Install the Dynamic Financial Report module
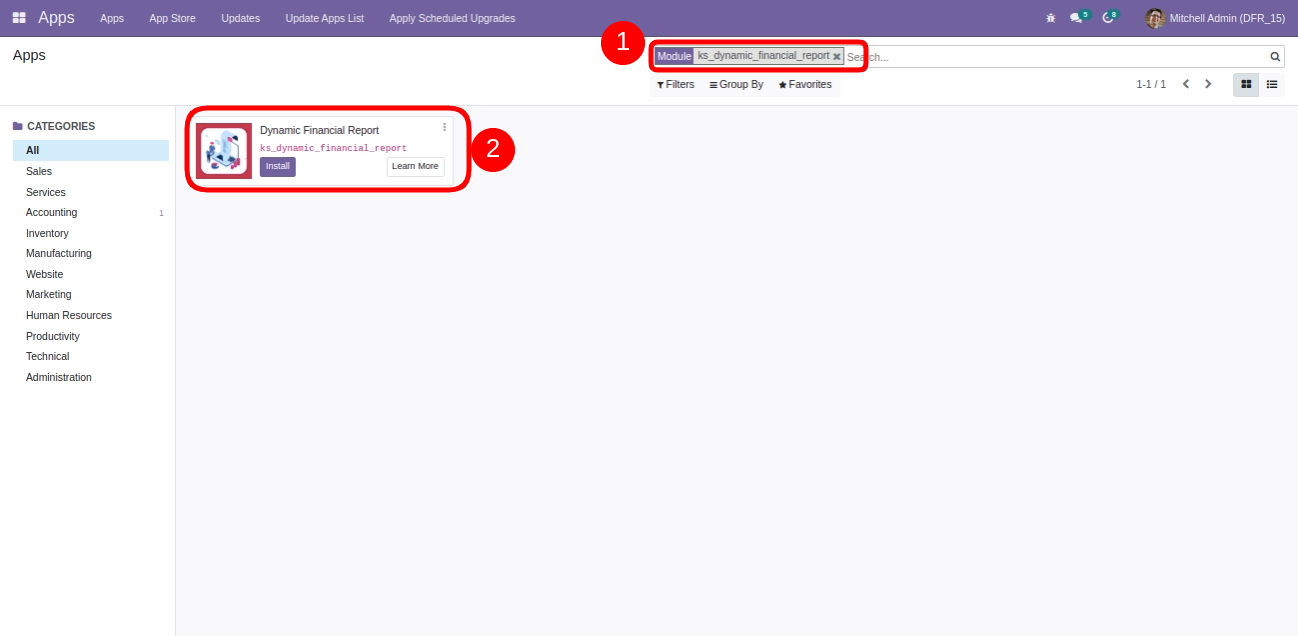Image resolution: width=1298 pixels, height=636 pixels. point(277,166)
